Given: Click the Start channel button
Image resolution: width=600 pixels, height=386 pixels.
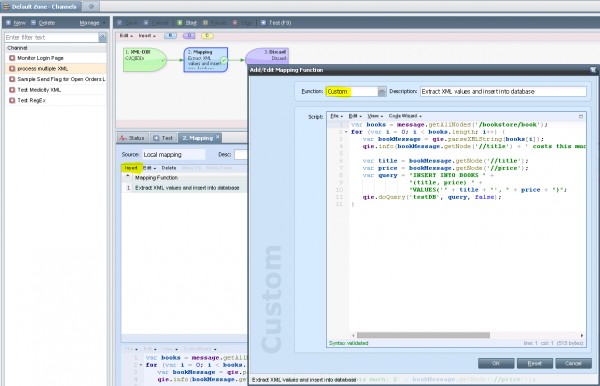Looking at the screenshot, I should tap(187, 23).
